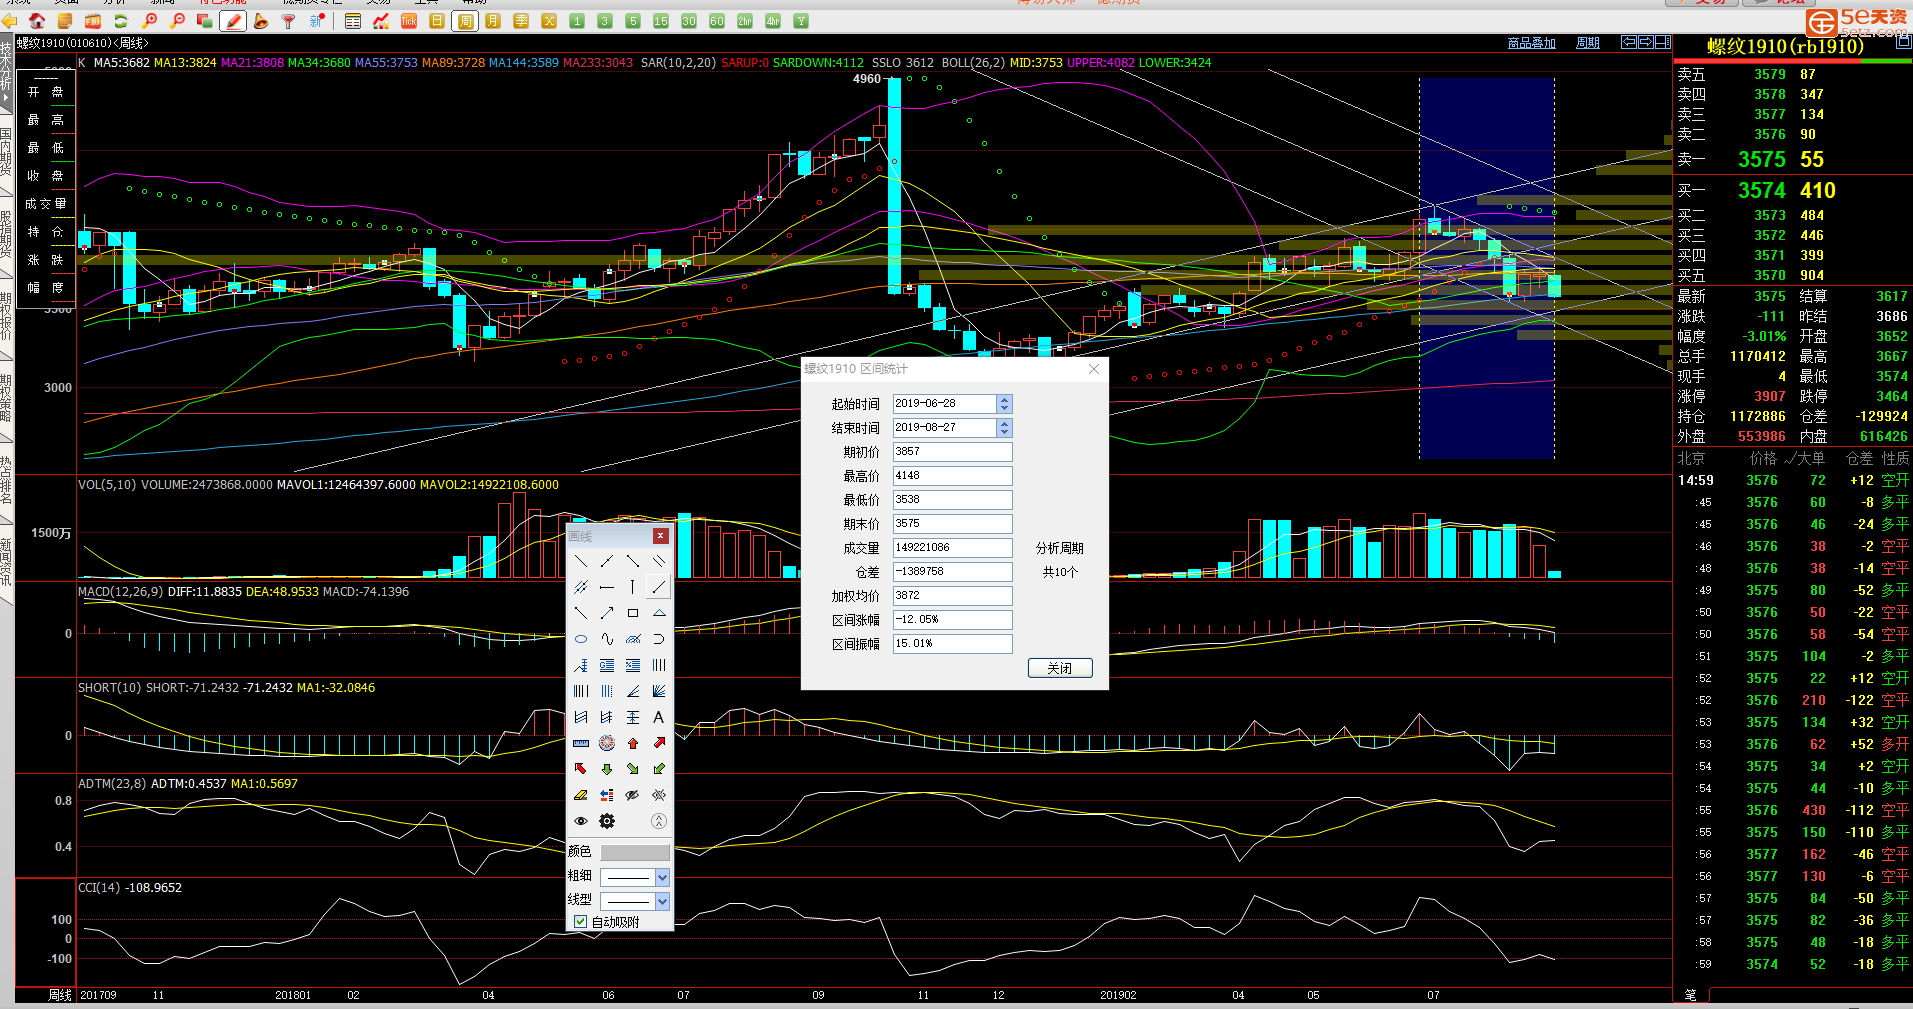Step the 起始时间 start date up
The image size is (1913, 1009).
tap(1005, 399)
